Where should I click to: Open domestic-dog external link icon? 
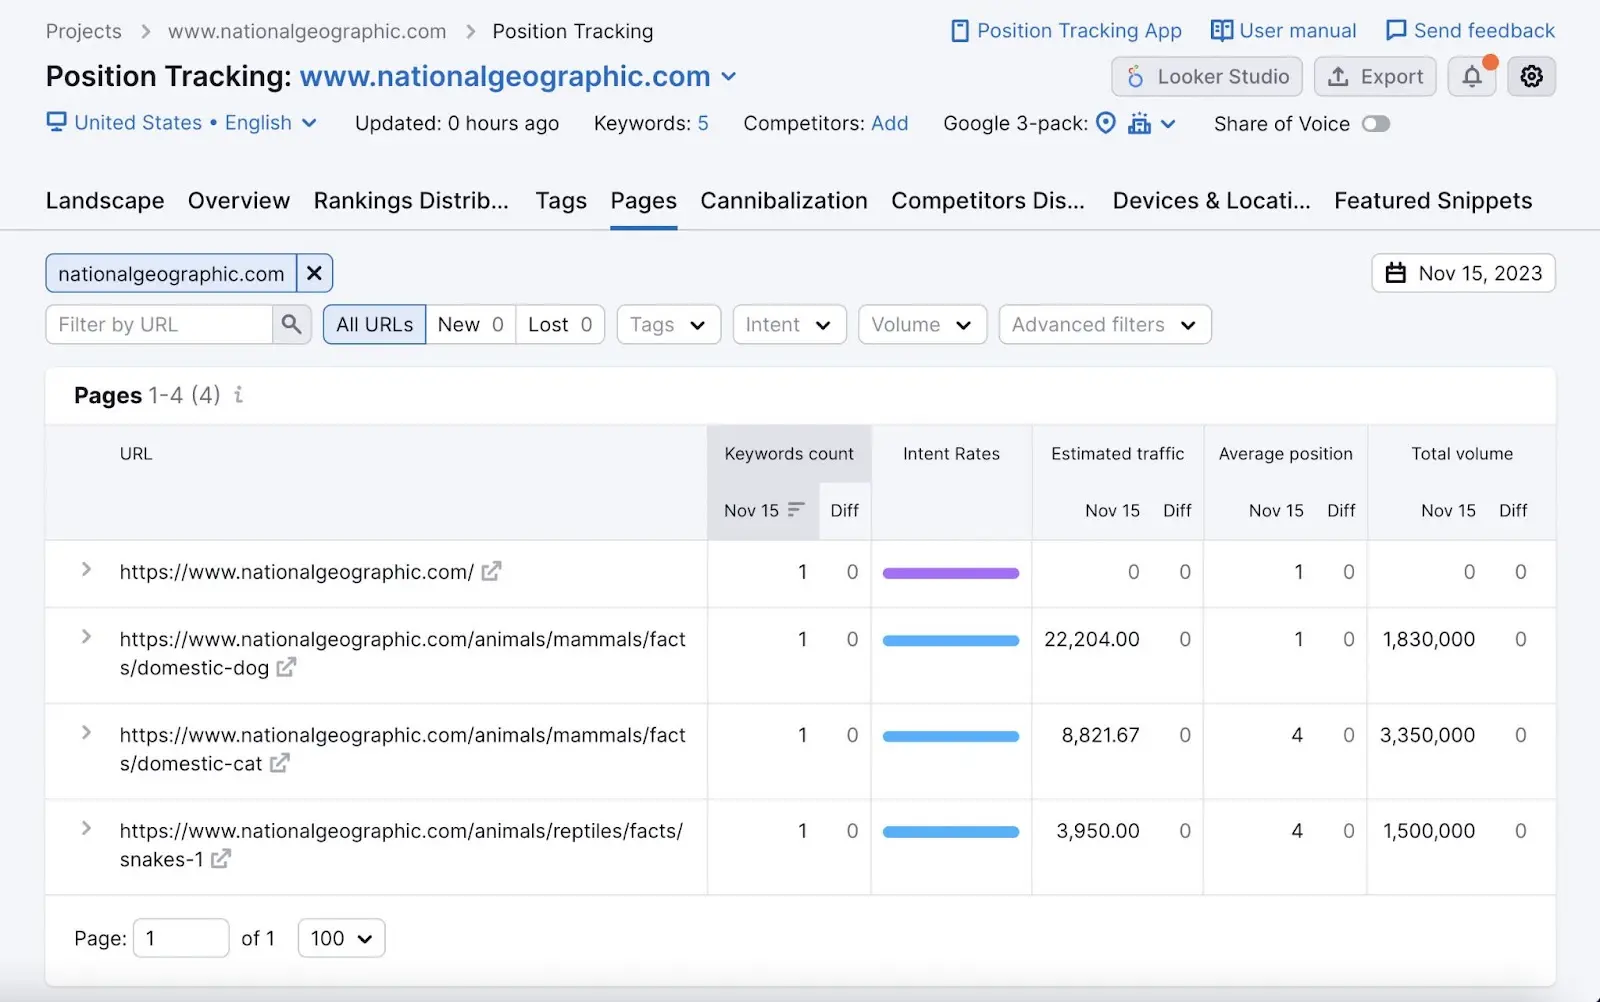[x=286, y=667]
